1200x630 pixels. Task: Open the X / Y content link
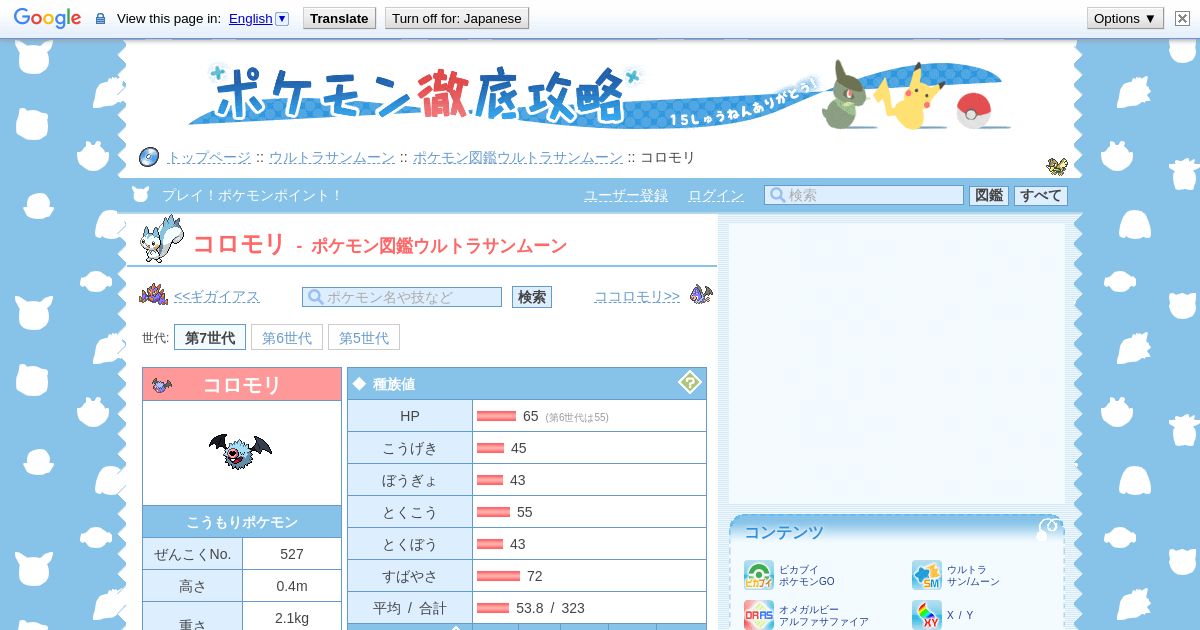click(x=960, y=615)
